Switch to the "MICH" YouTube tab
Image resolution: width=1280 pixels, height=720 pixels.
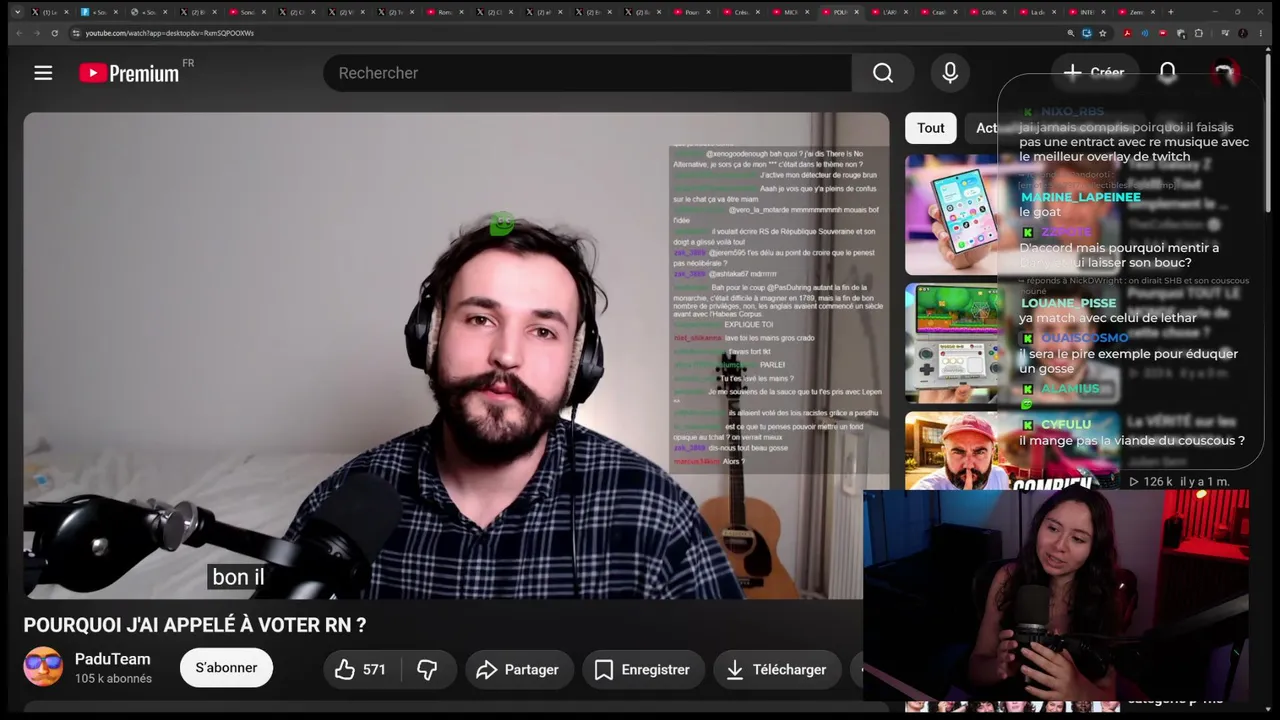coord(790,12)
